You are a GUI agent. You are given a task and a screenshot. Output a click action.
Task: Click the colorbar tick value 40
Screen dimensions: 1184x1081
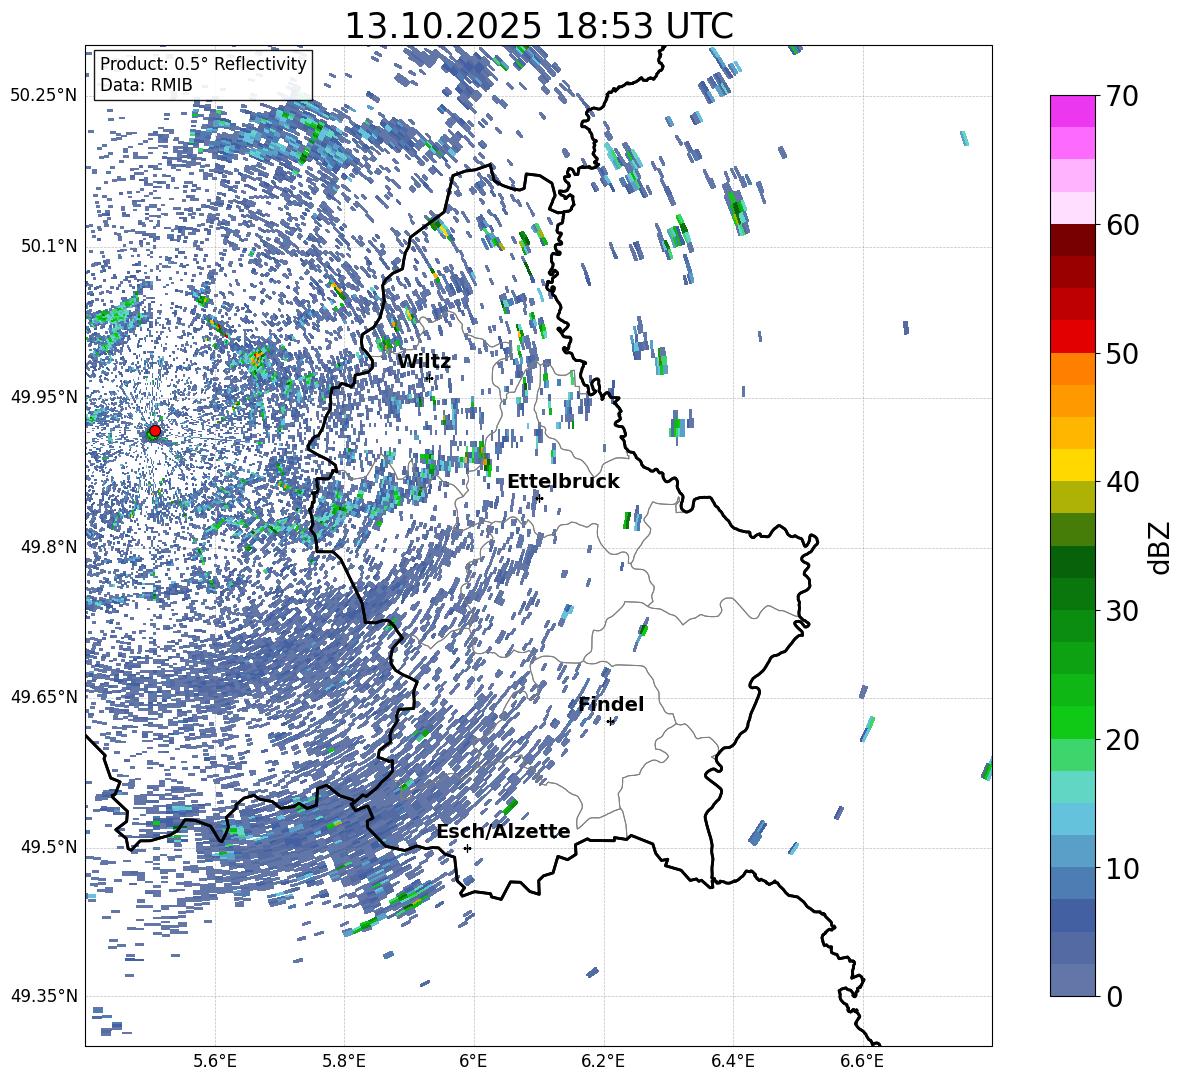tap(1122, 482)
